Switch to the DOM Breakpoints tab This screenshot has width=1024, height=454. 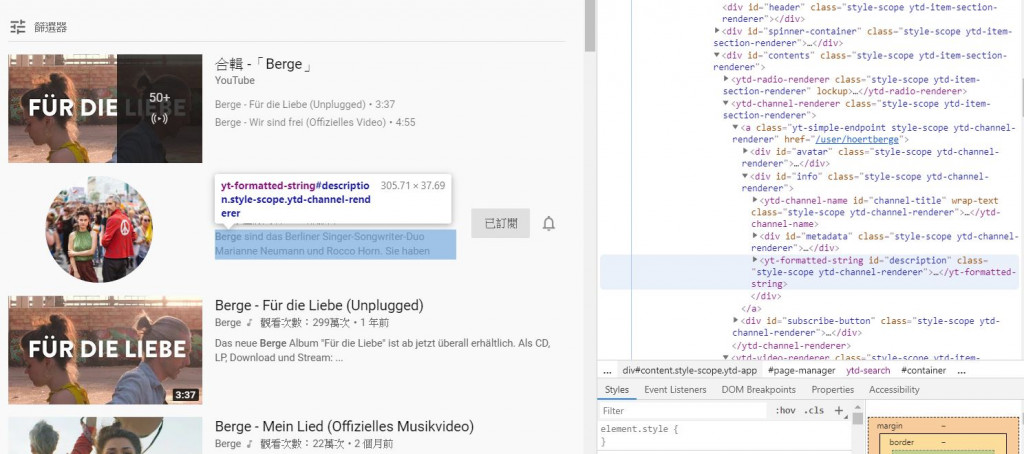(x=758, y=389)
